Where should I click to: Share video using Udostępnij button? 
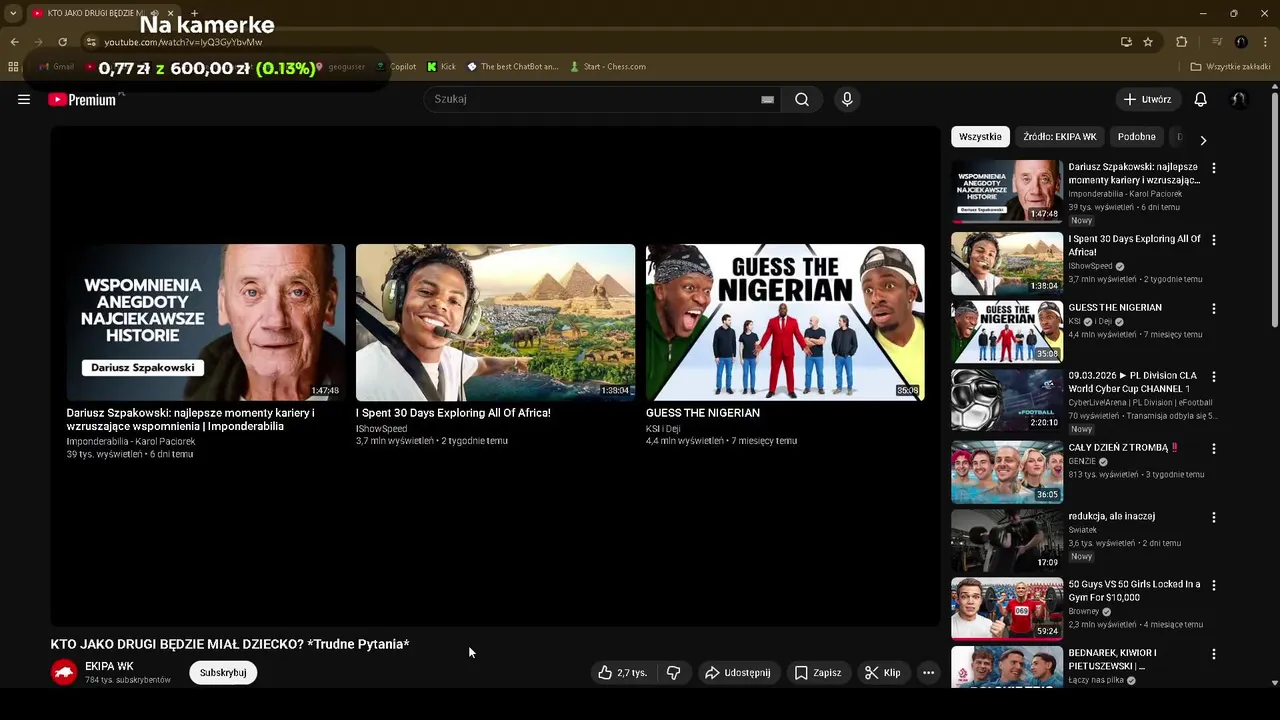(x=738, y=673)
